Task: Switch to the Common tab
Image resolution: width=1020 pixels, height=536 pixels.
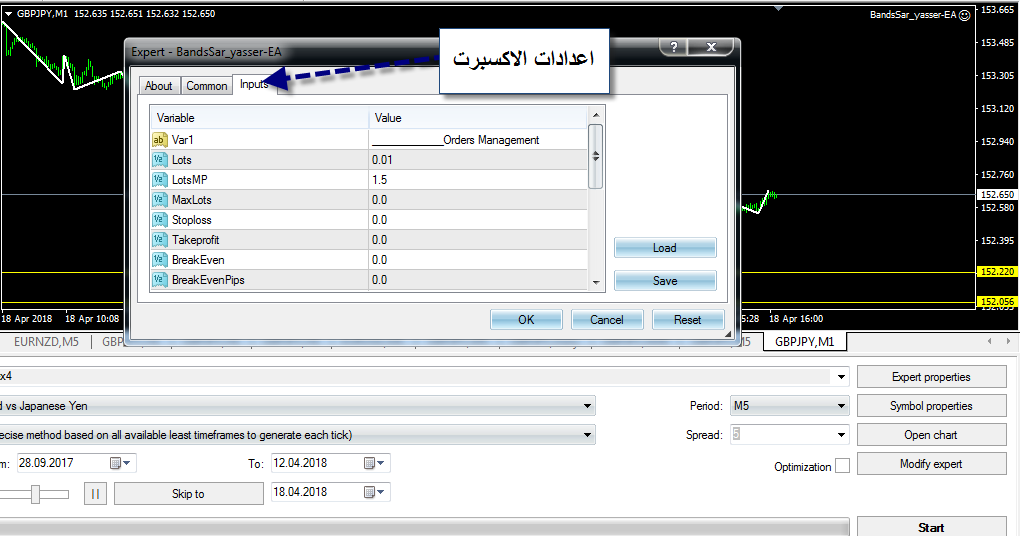Action: tap(207, 86)
